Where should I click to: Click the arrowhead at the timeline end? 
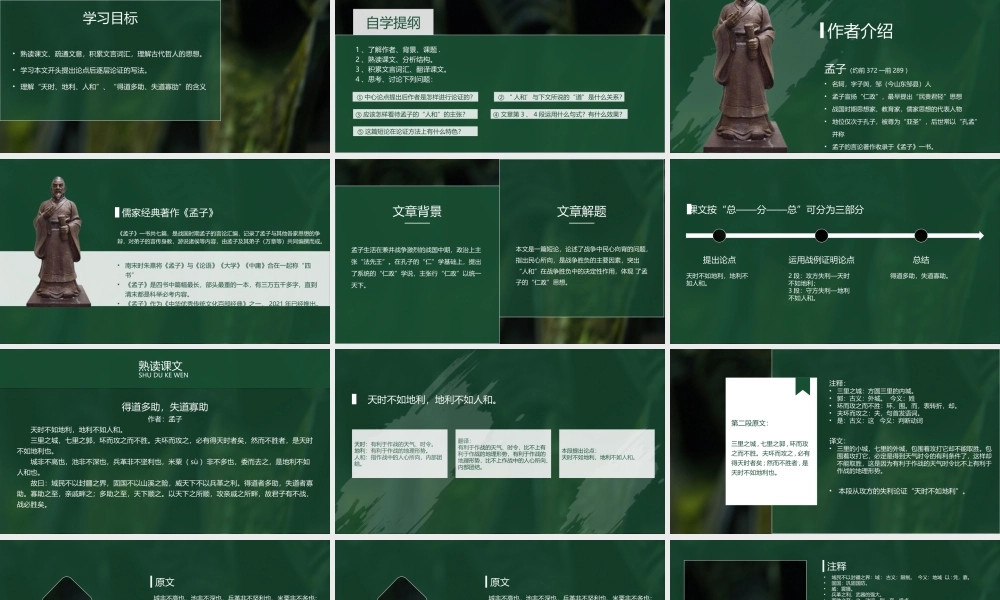coord(980,235)
